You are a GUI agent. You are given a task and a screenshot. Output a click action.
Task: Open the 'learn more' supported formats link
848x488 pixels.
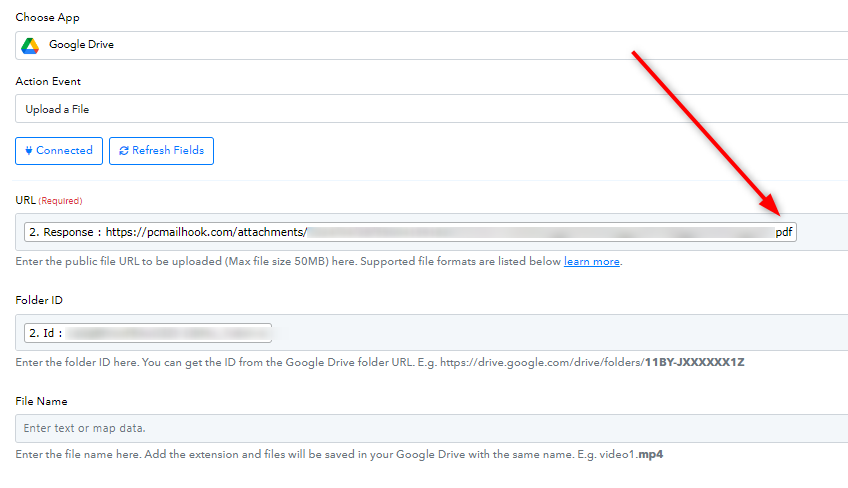(592, 261)
